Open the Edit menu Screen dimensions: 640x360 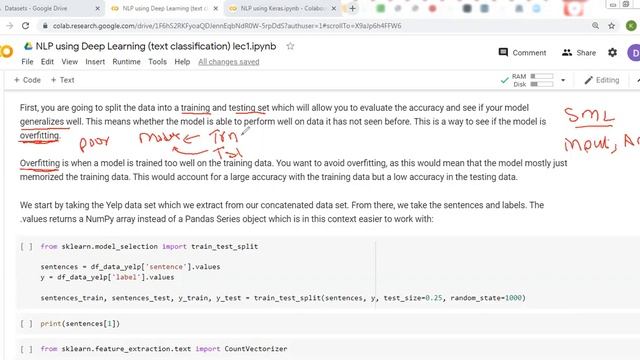pyautogui.click(x=47, y=62)
